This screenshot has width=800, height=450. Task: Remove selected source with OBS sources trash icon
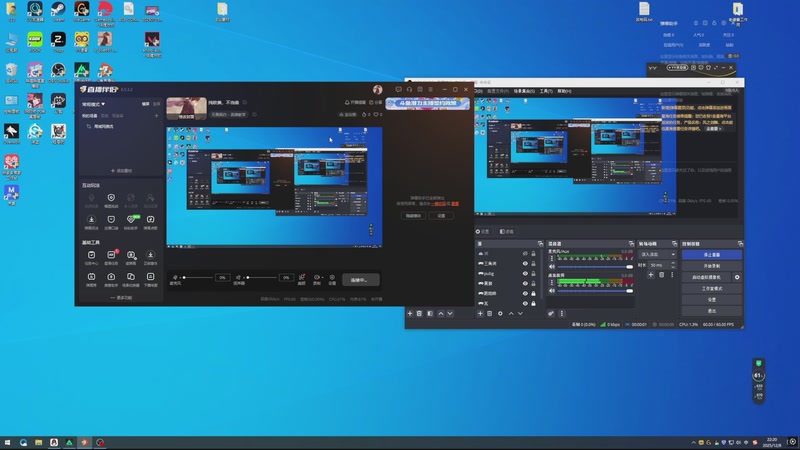click(490, 314)
